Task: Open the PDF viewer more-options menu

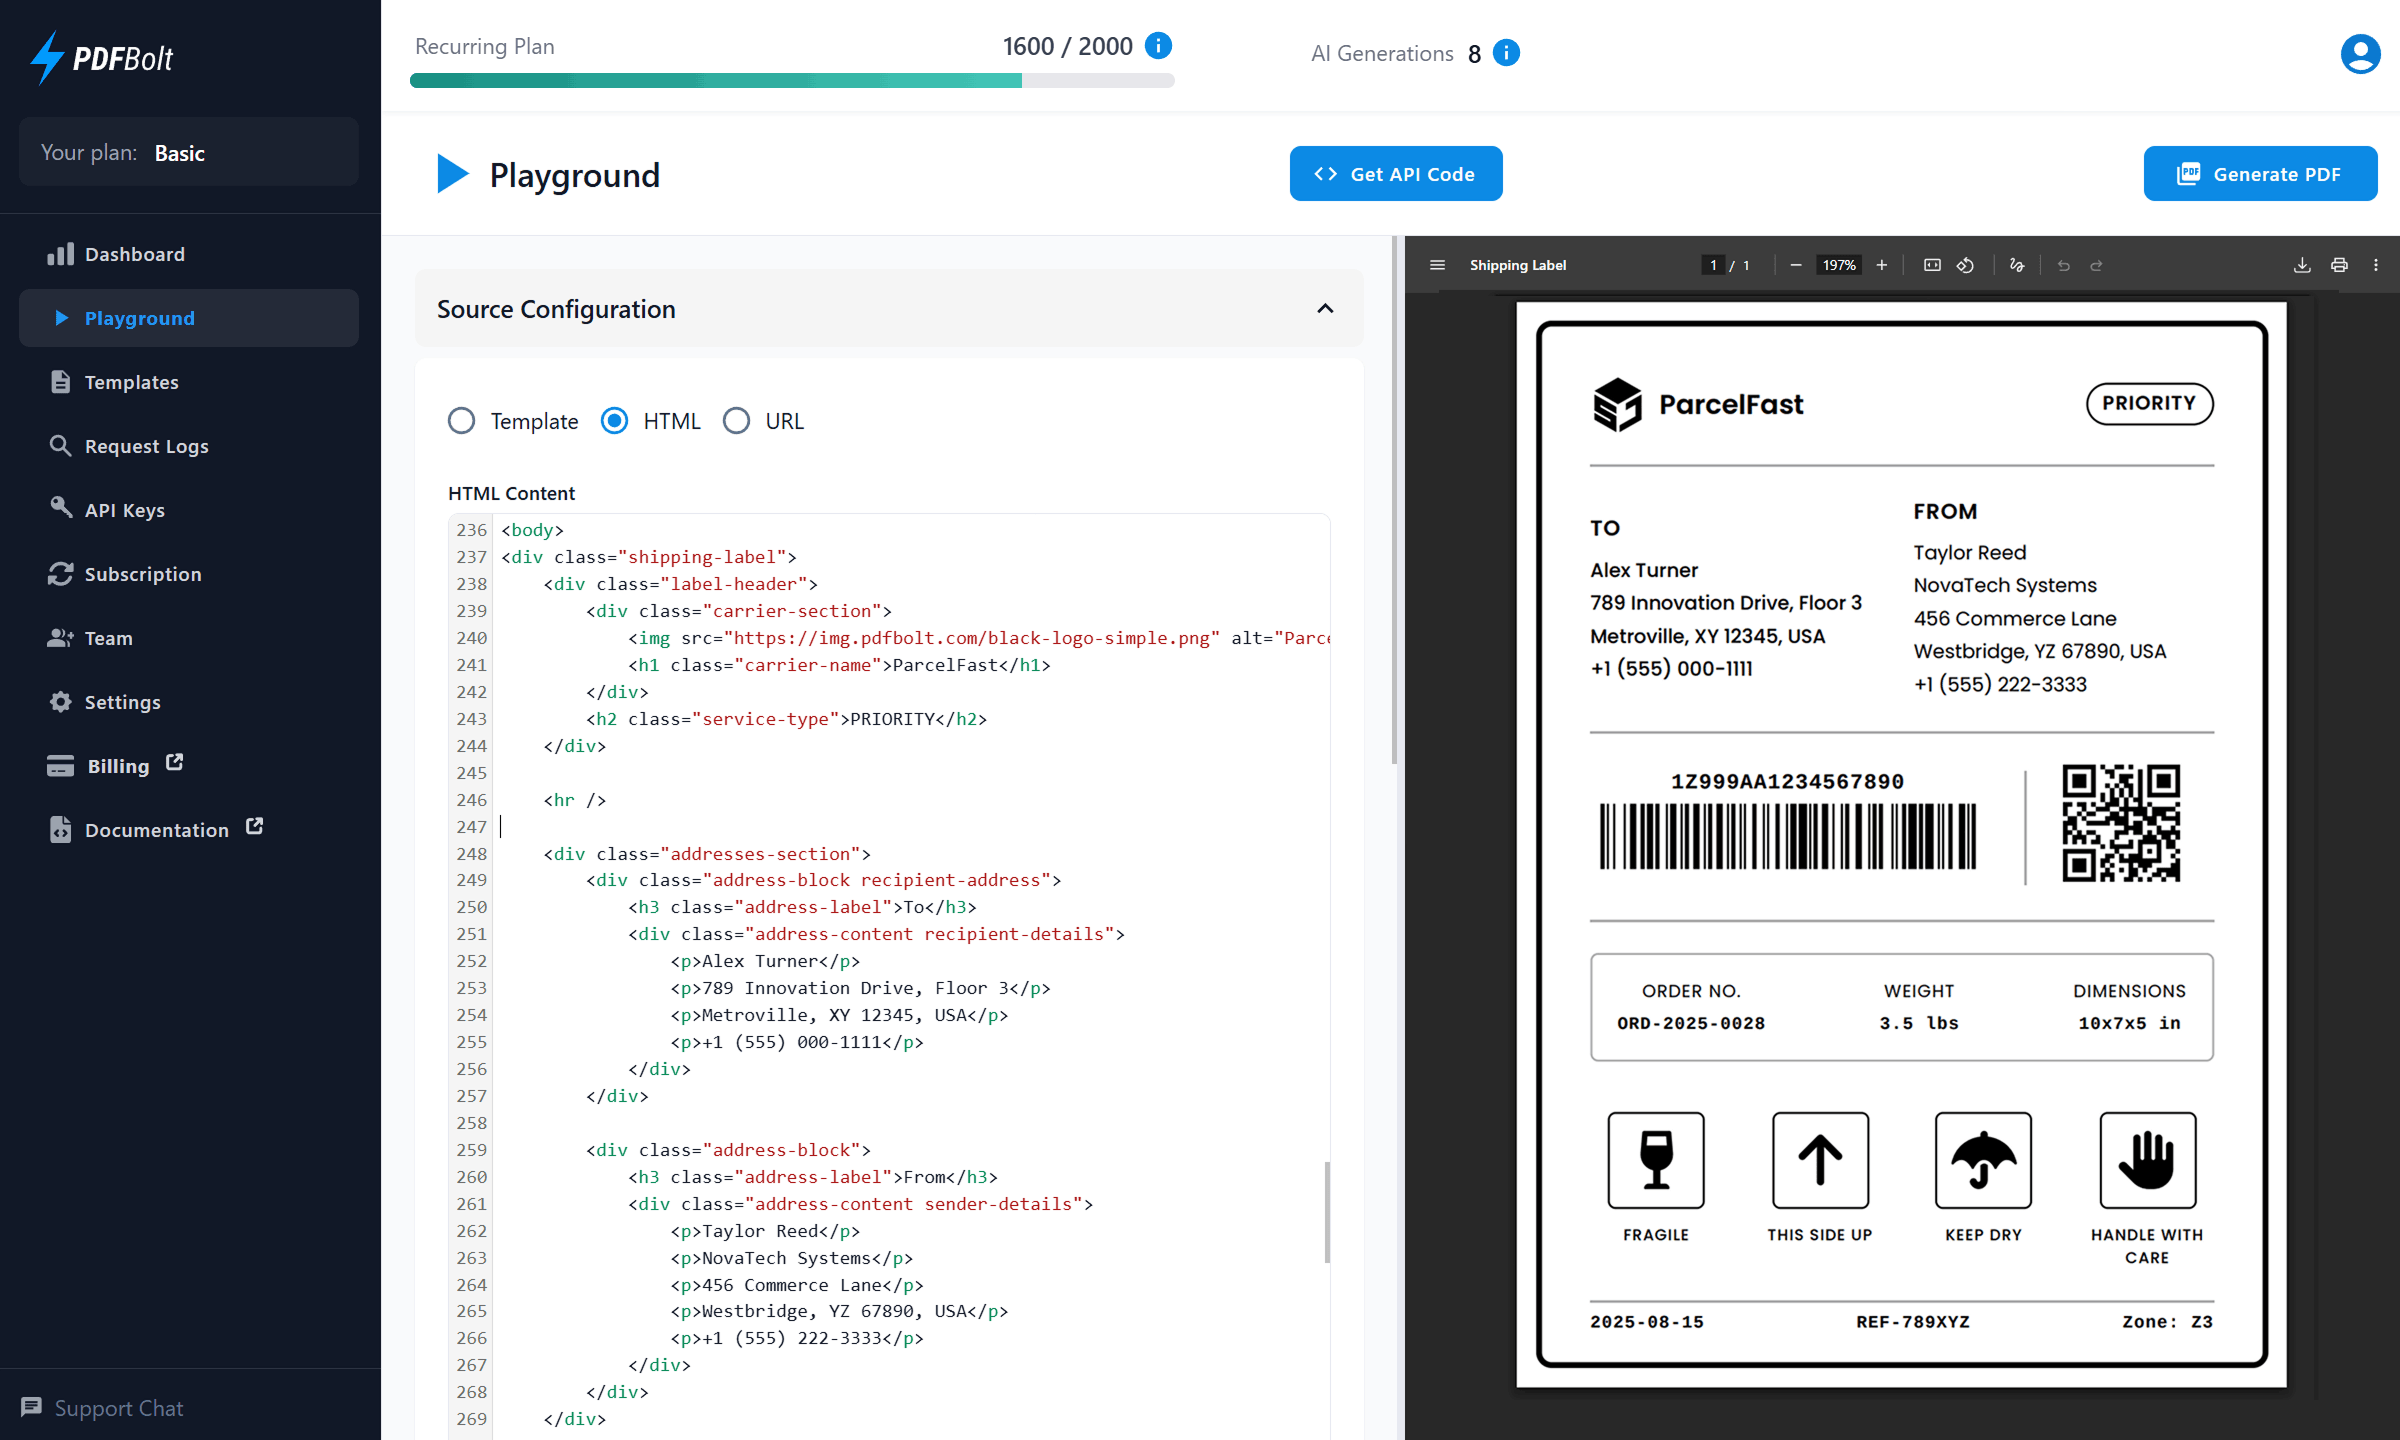Action: pyautogui.click(x=2377, y=265)
